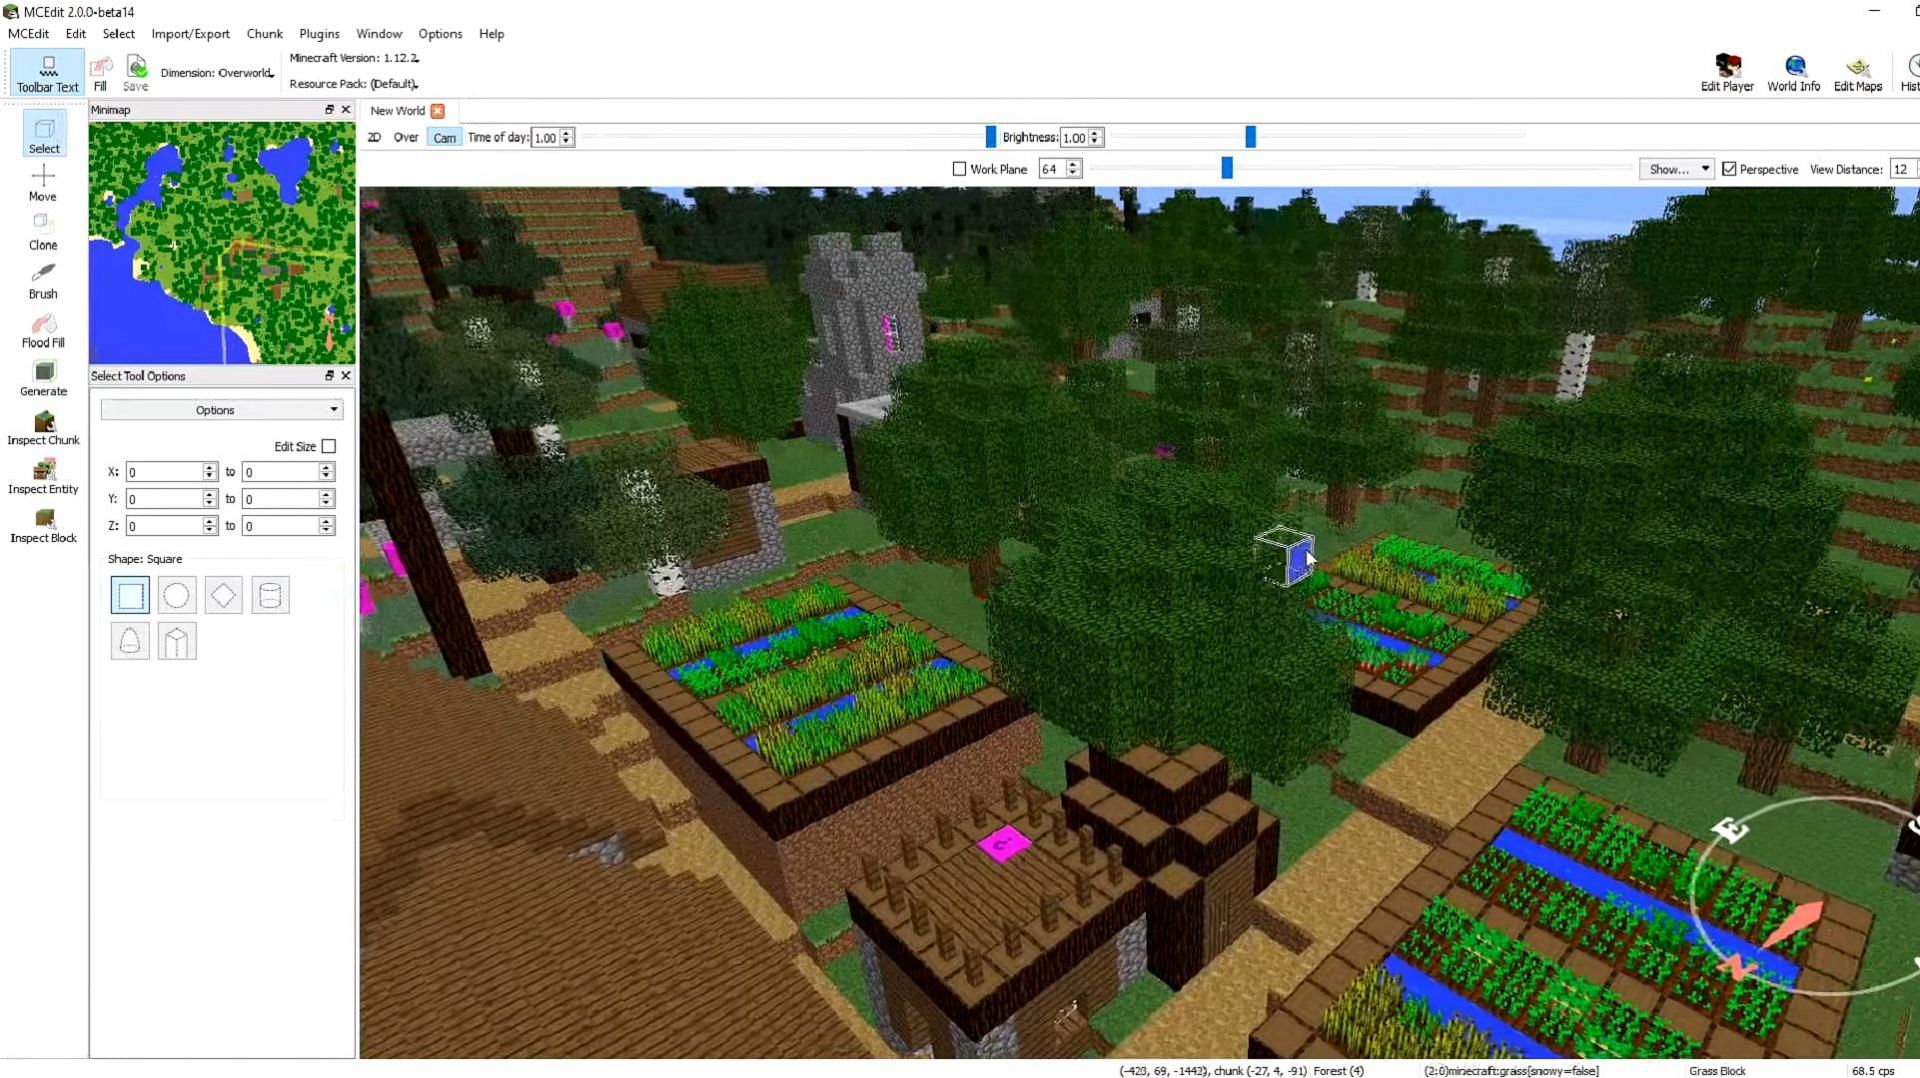Select the house-shaped selection shape
The width and height of the screenshot is (1920, 1078).
(x=176, y=641)
